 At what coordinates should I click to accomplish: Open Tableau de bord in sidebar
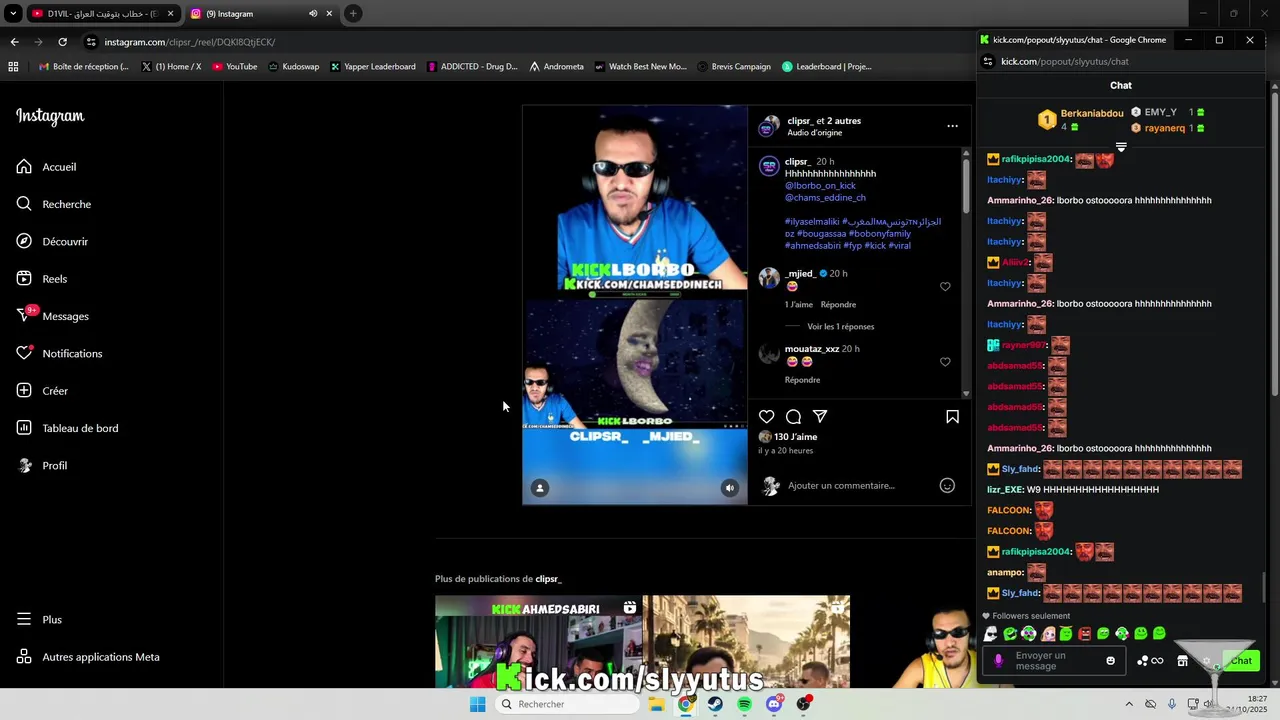coord(67,428)
